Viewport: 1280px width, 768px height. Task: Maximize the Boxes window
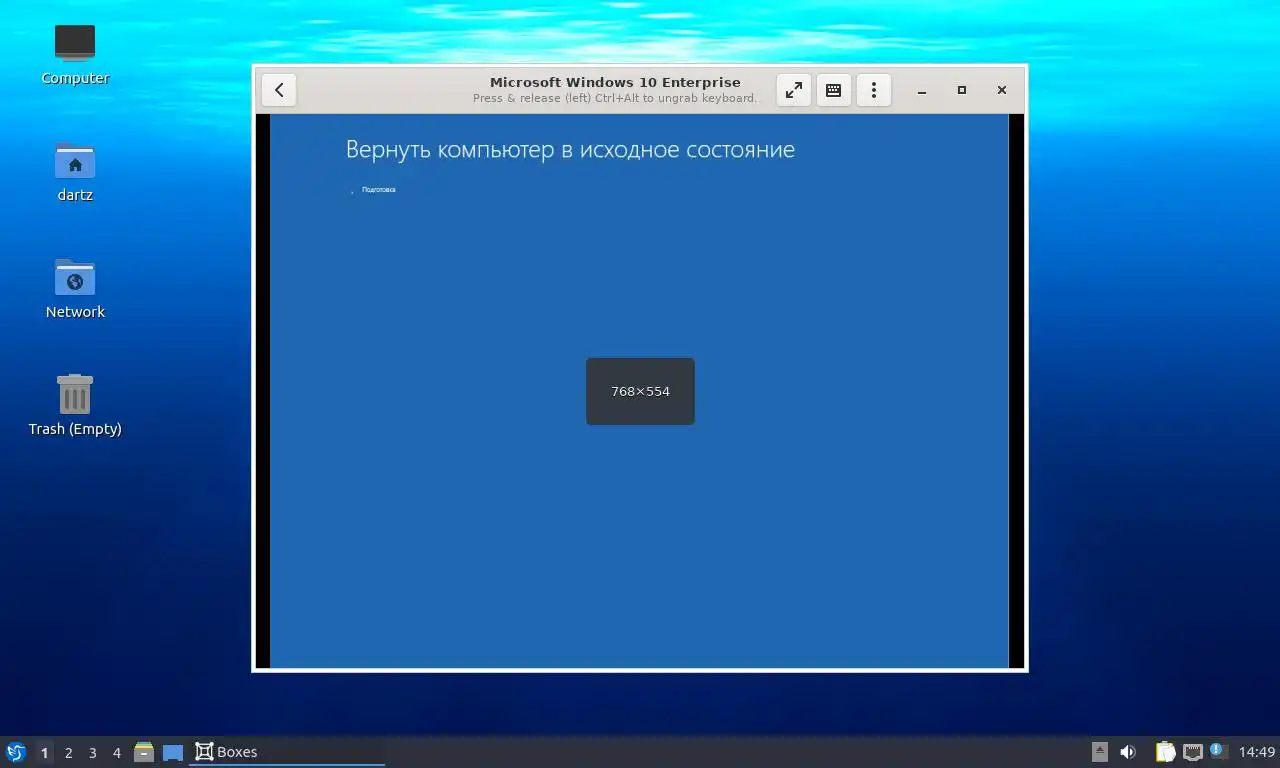962,90
